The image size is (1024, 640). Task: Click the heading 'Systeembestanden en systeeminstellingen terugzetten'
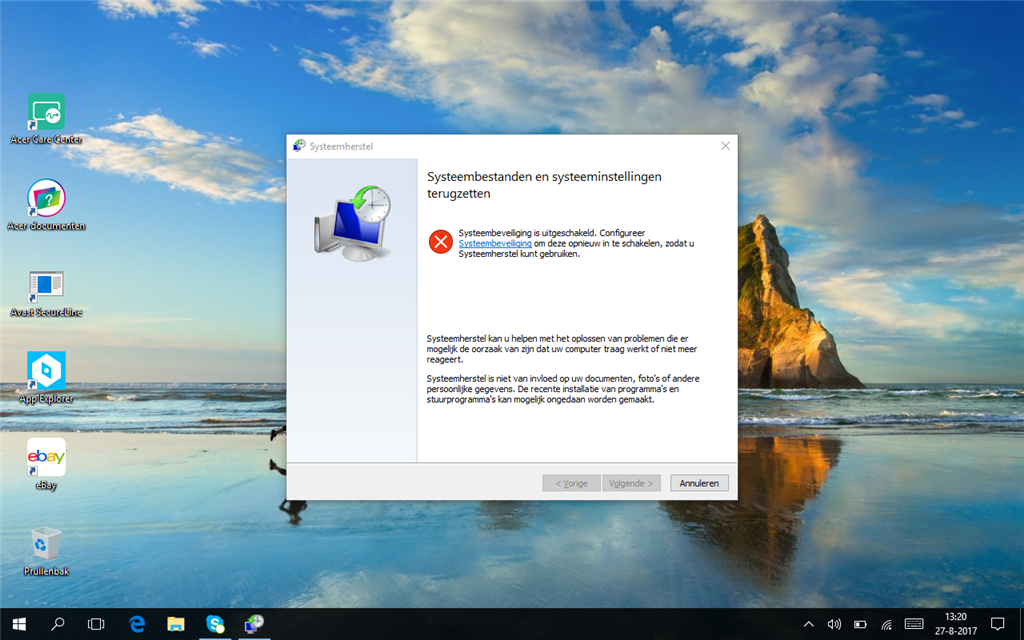tap(544, 185)
